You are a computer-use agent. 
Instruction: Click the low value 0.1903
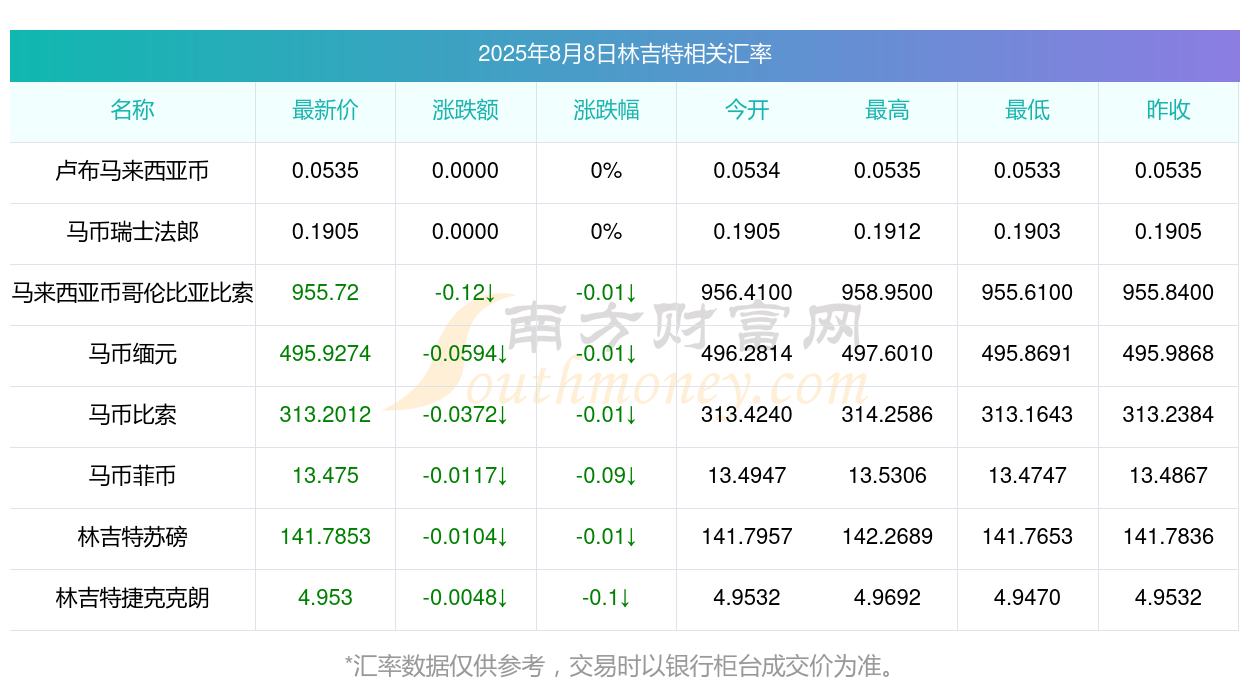(1027, 232)
